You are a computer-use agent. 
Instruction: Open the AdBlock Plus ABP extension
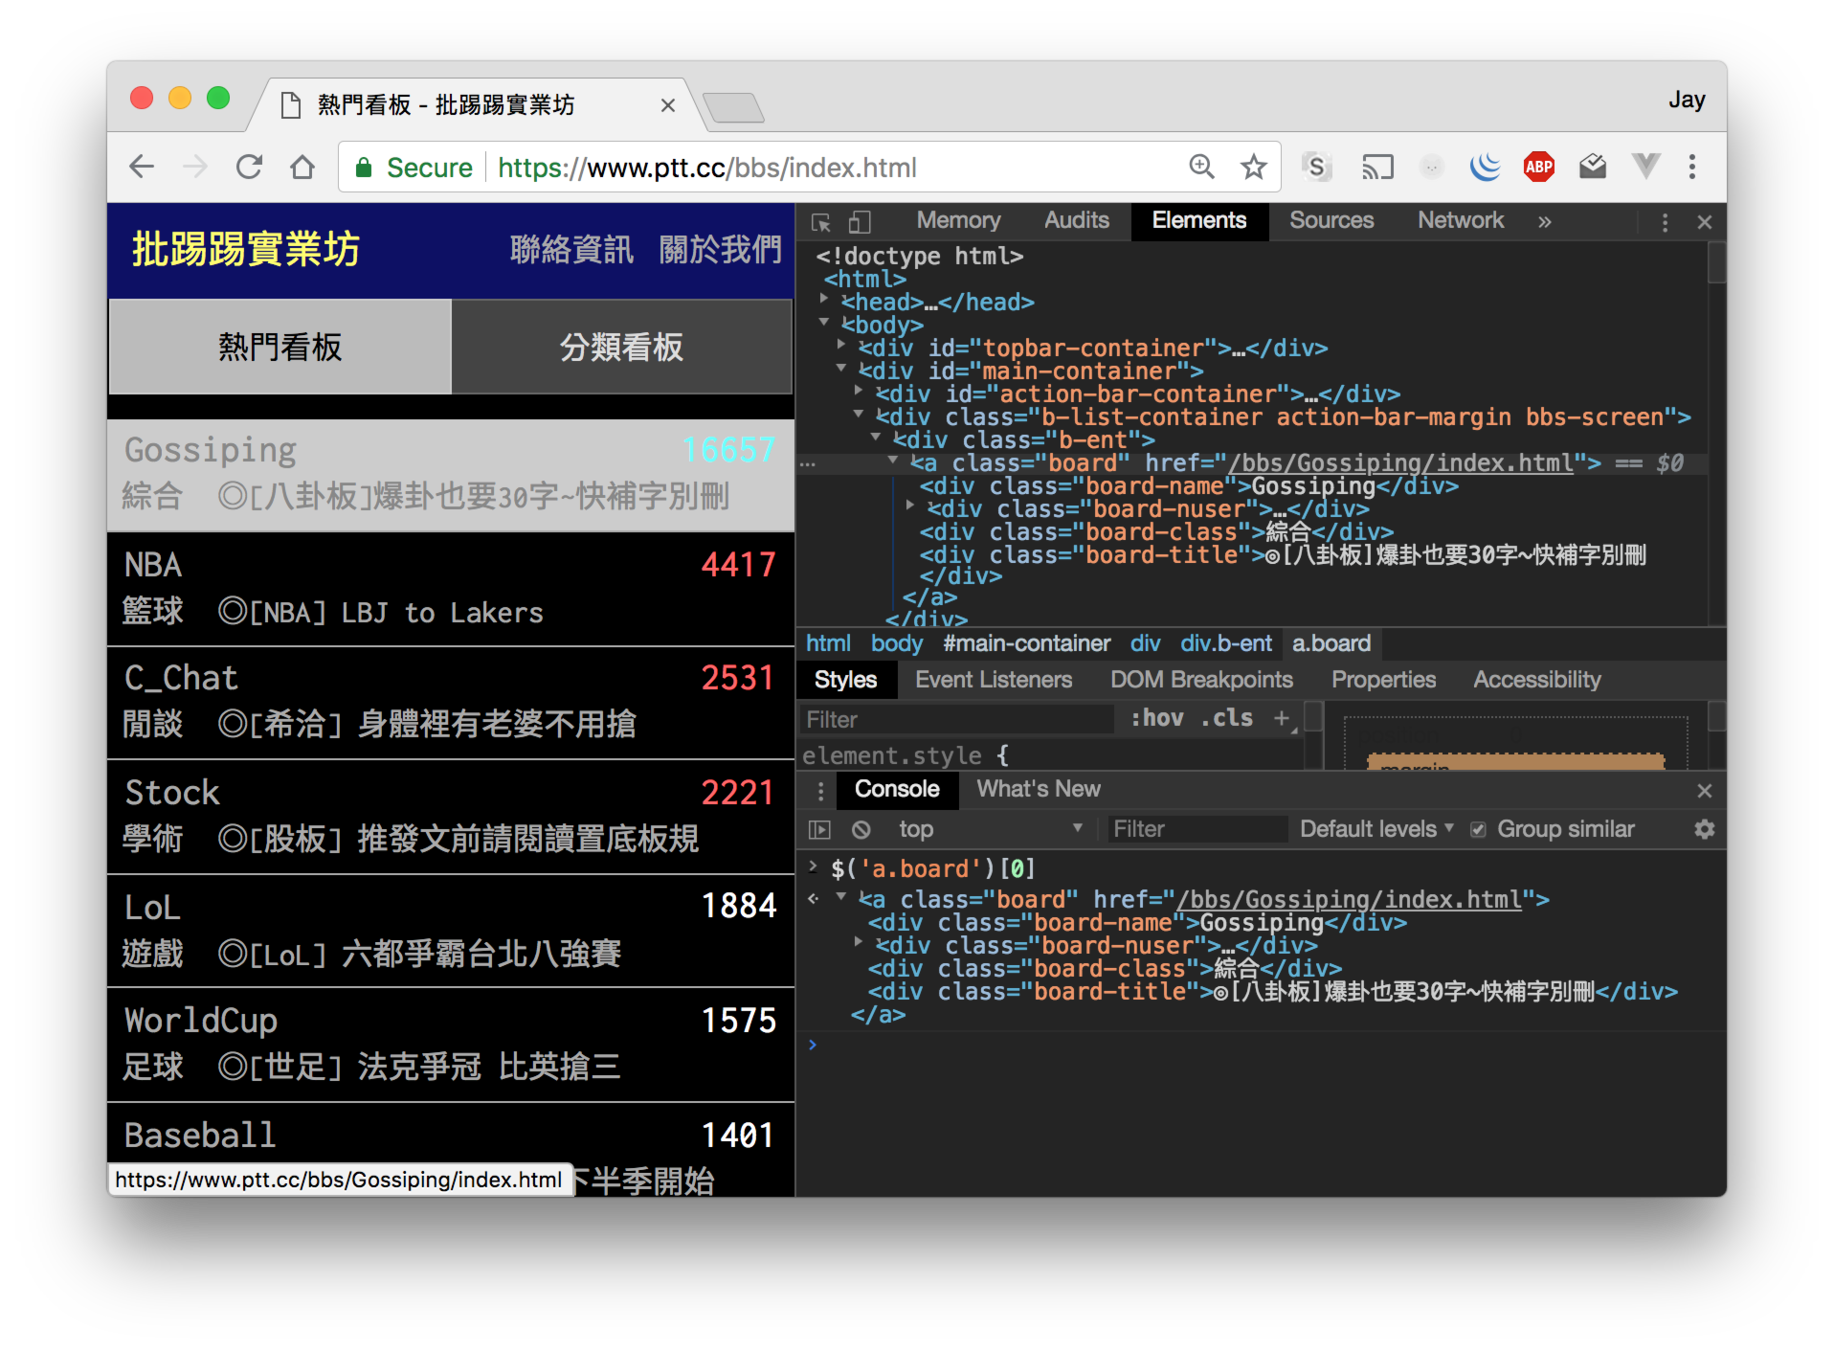1538,167
